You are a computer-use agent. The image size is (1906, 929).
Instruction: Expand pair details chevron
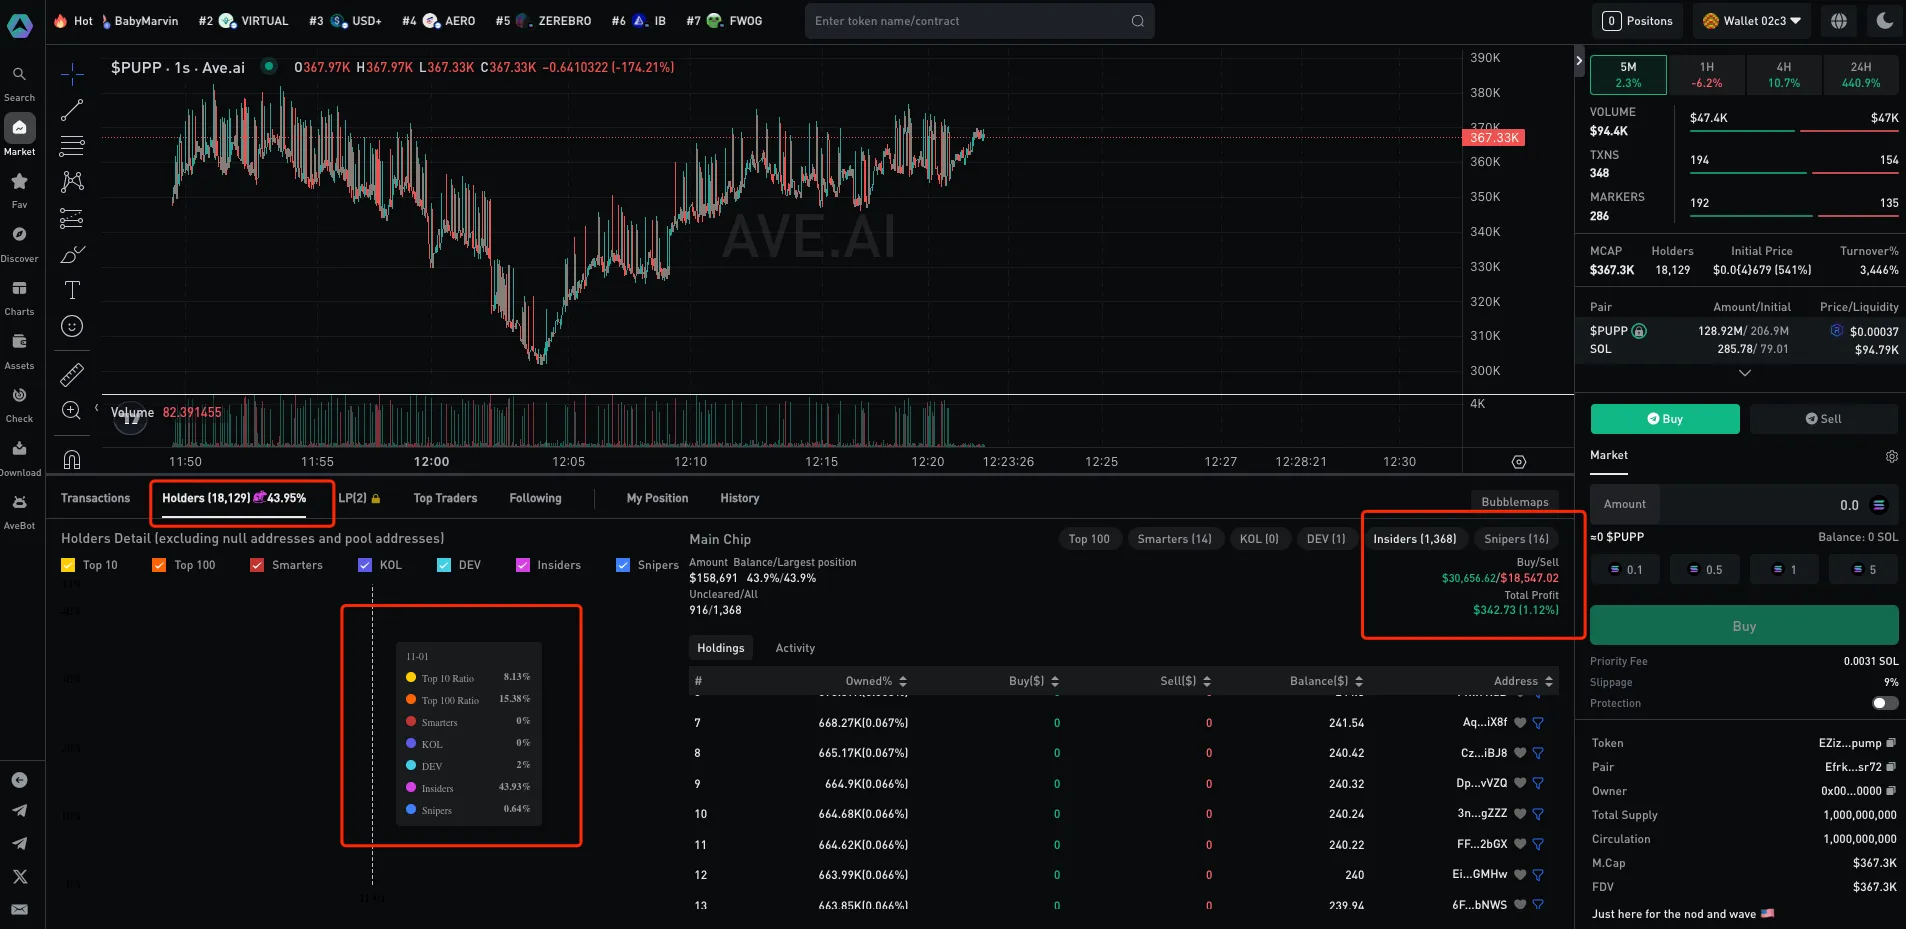coord(1745,373)
